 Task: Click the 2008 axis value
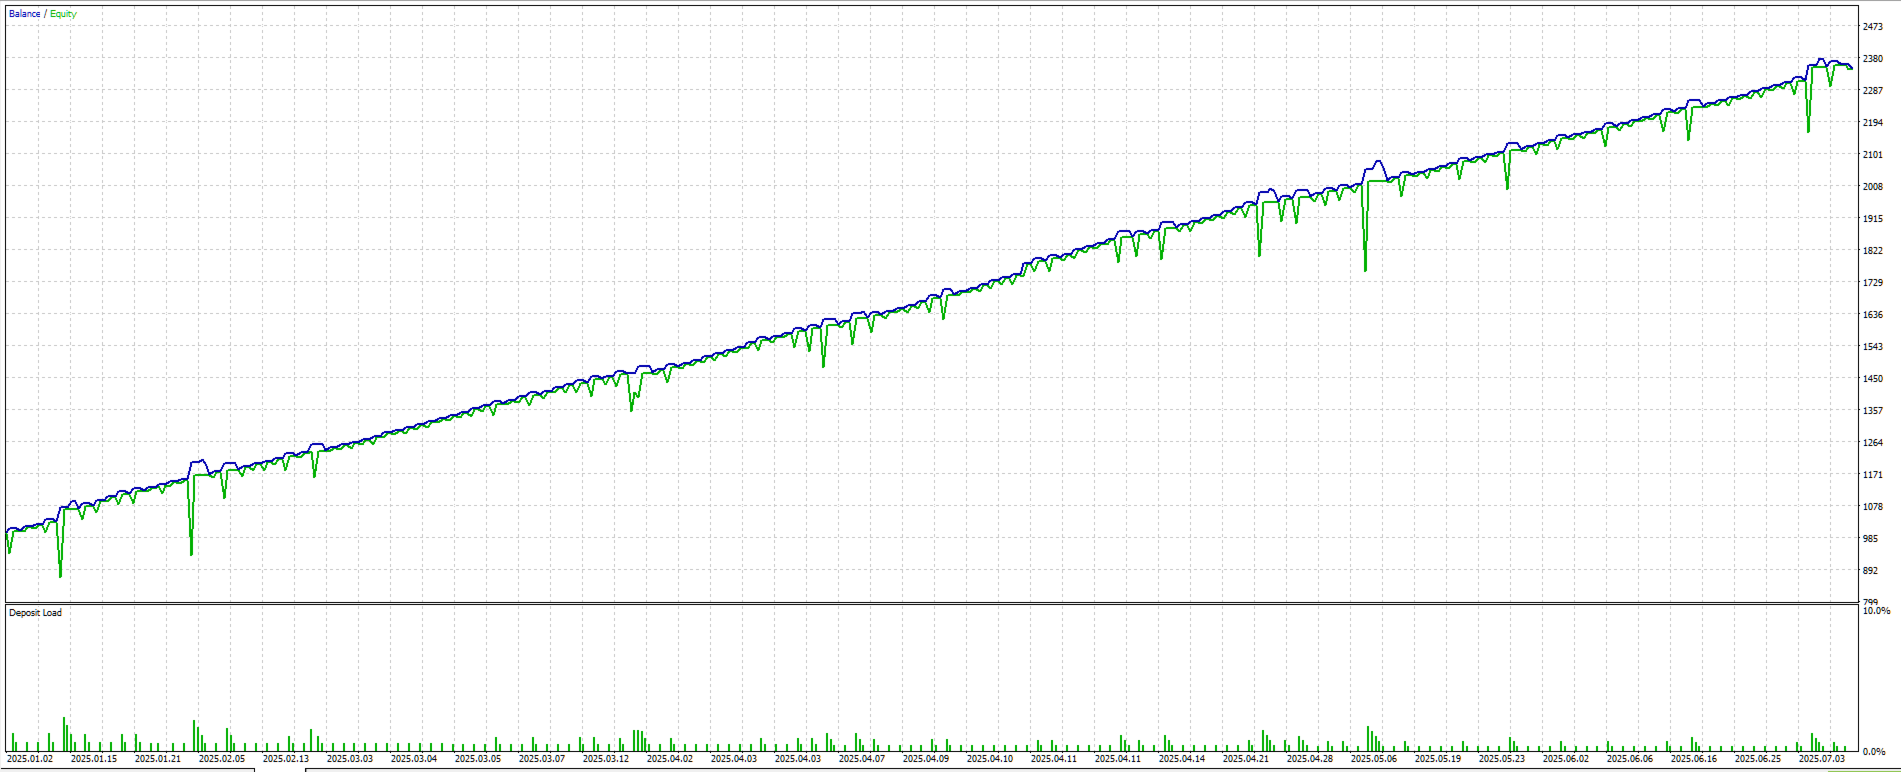(x=1873, y=187)
